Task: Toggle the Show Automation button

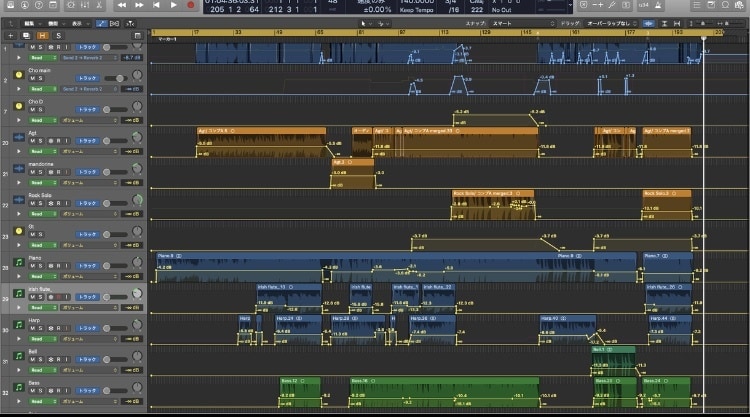Action: coord(101,23)
